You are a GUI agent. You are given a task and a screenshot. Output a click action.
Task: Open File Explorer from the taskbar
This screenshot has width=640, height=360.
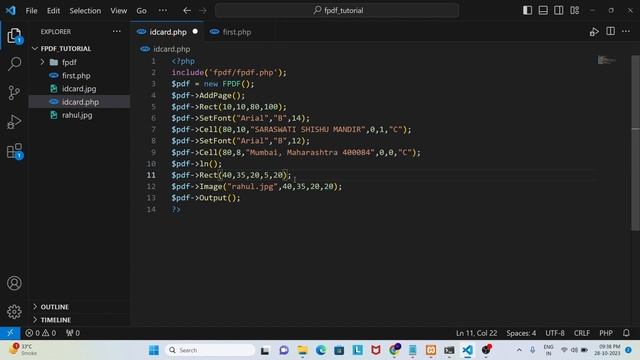click(x=302, y=350)
